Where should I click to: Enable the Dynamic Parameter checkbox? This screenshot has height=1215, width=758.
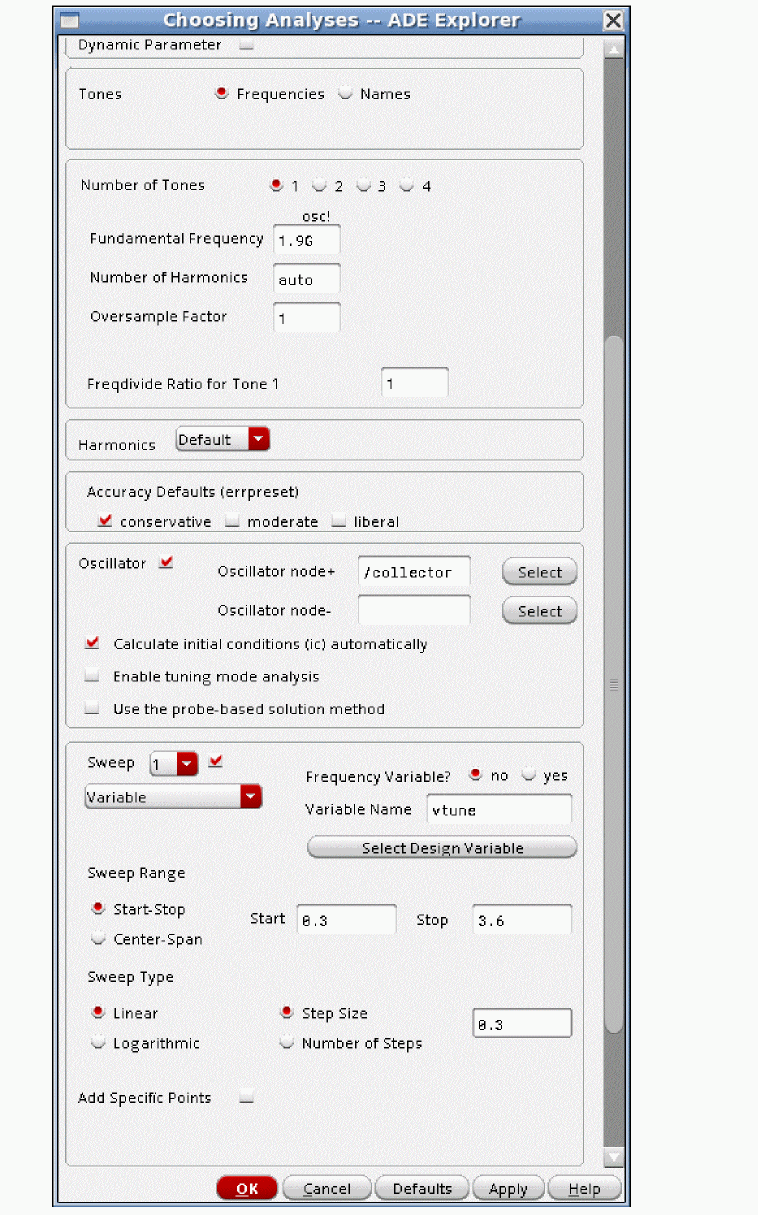[246, 45]
